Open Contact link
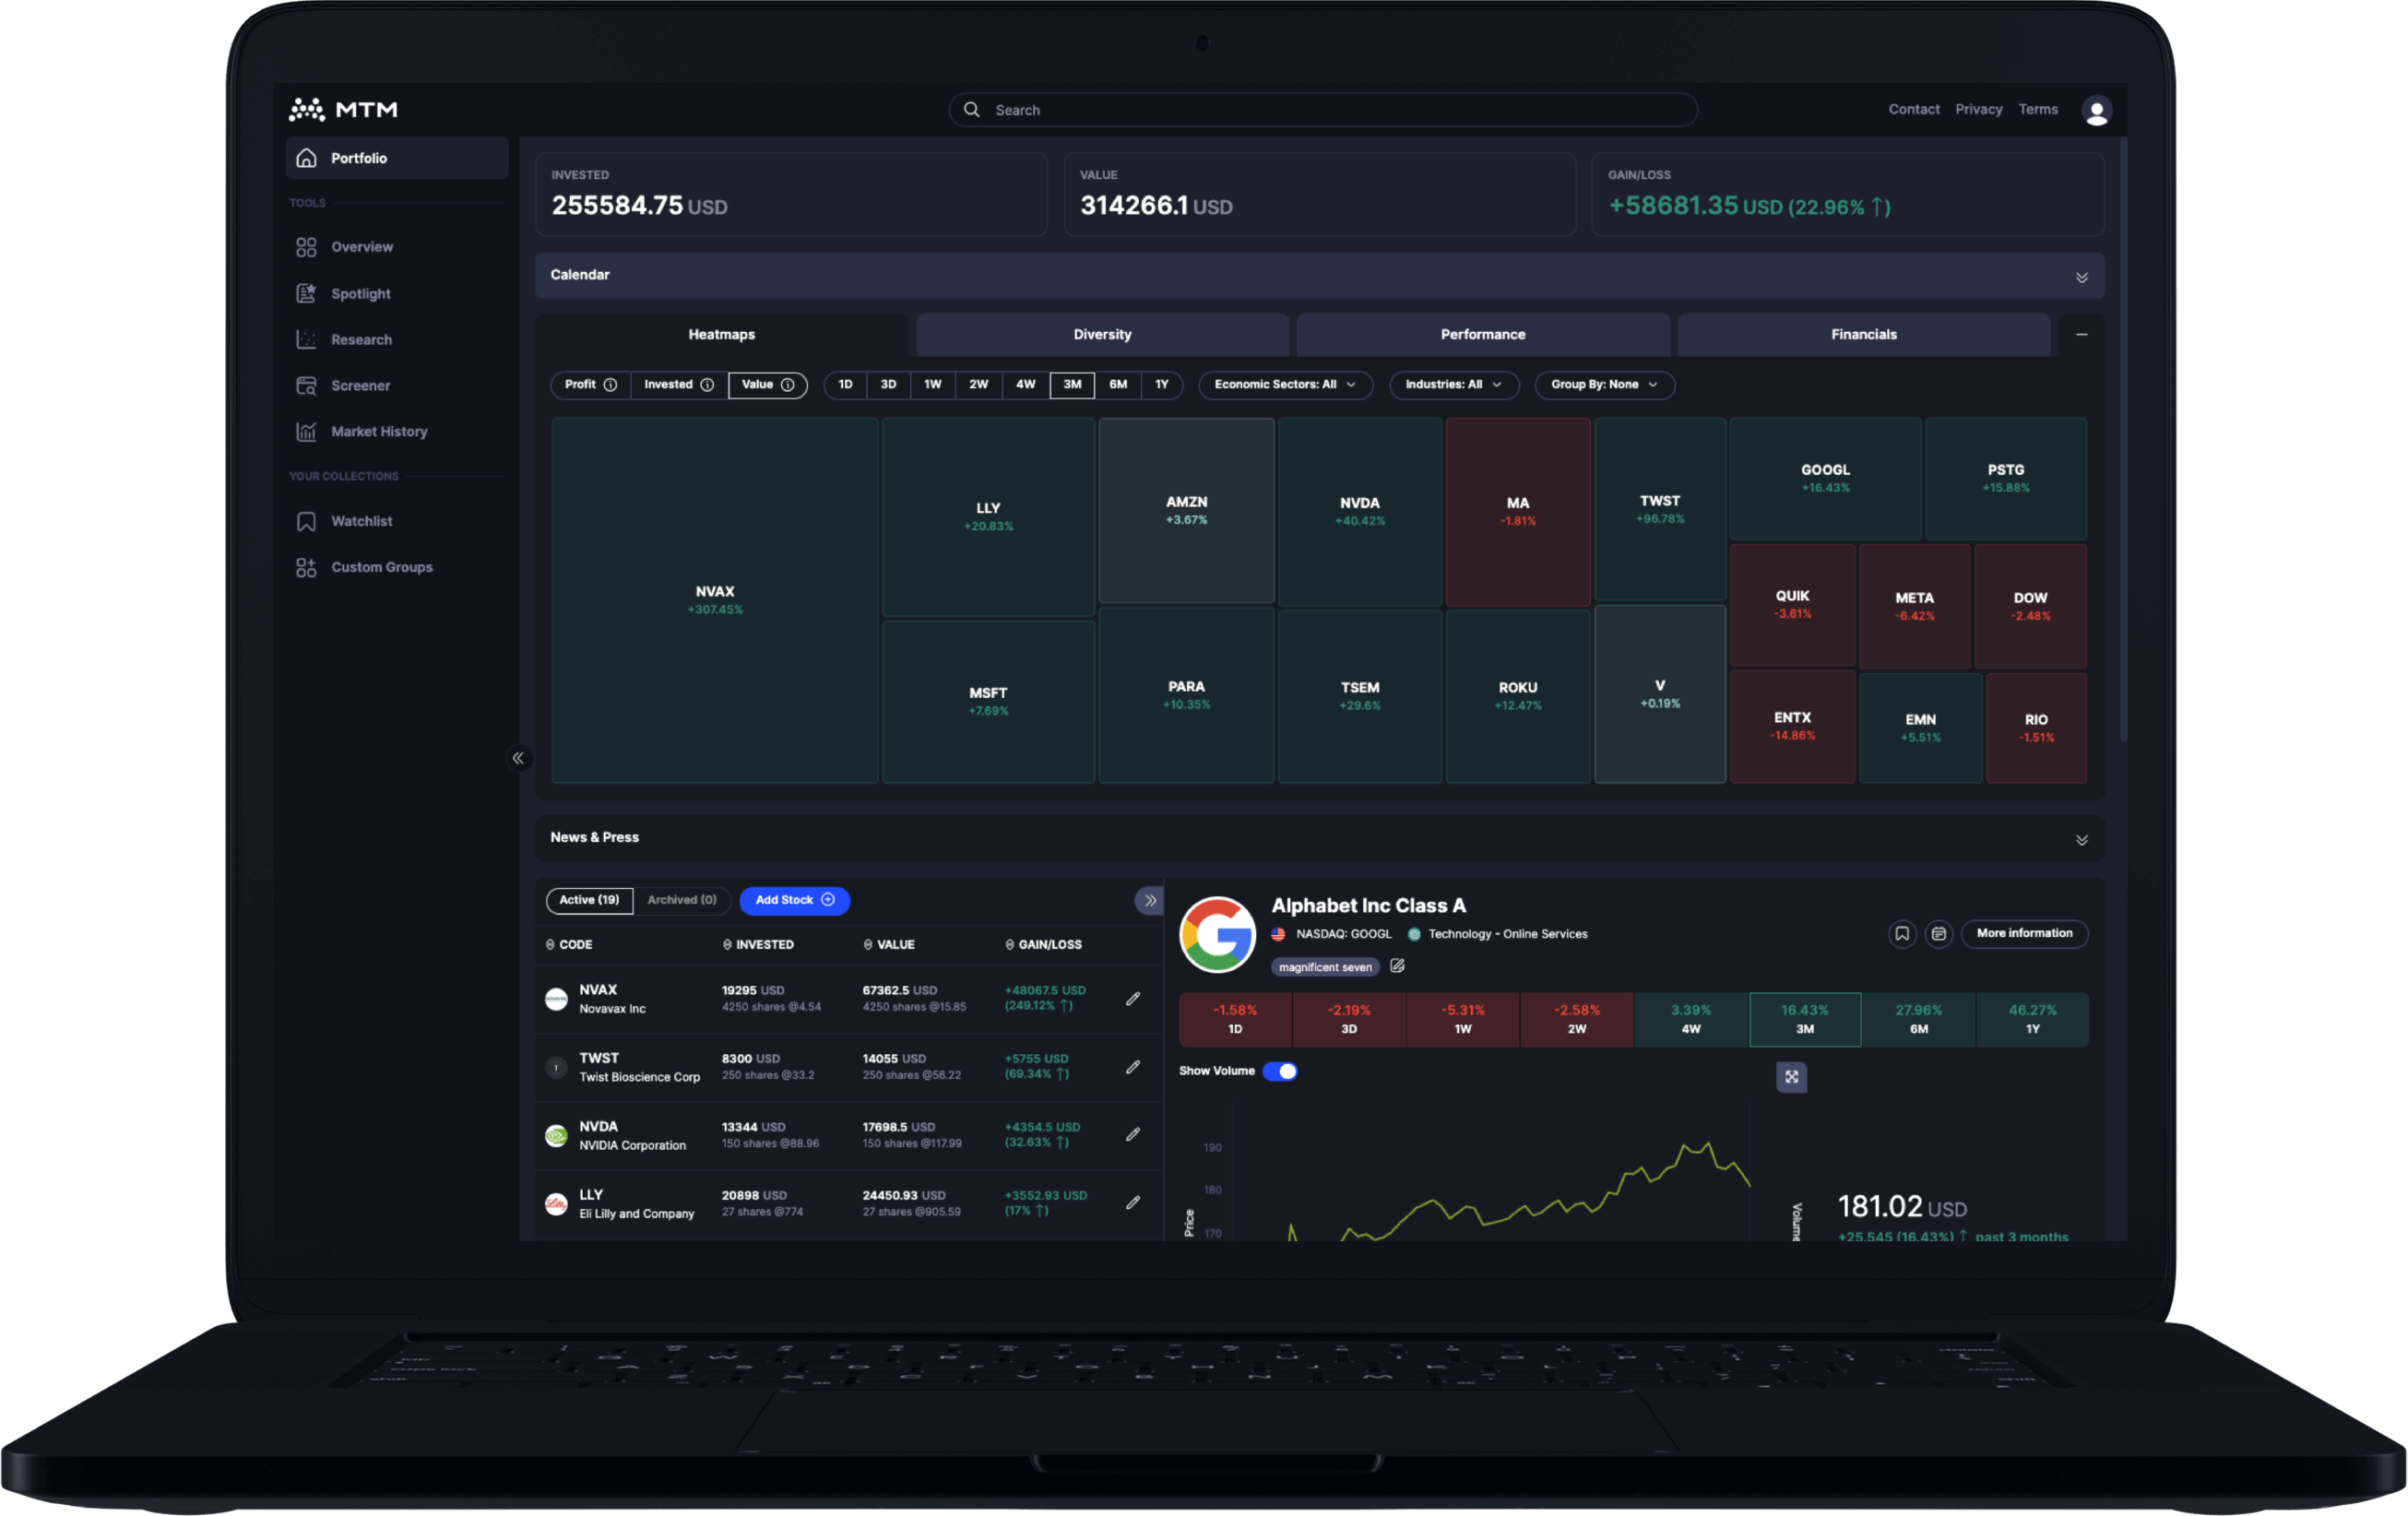The image size is (2408, 1516). (x=1913, y=110)
